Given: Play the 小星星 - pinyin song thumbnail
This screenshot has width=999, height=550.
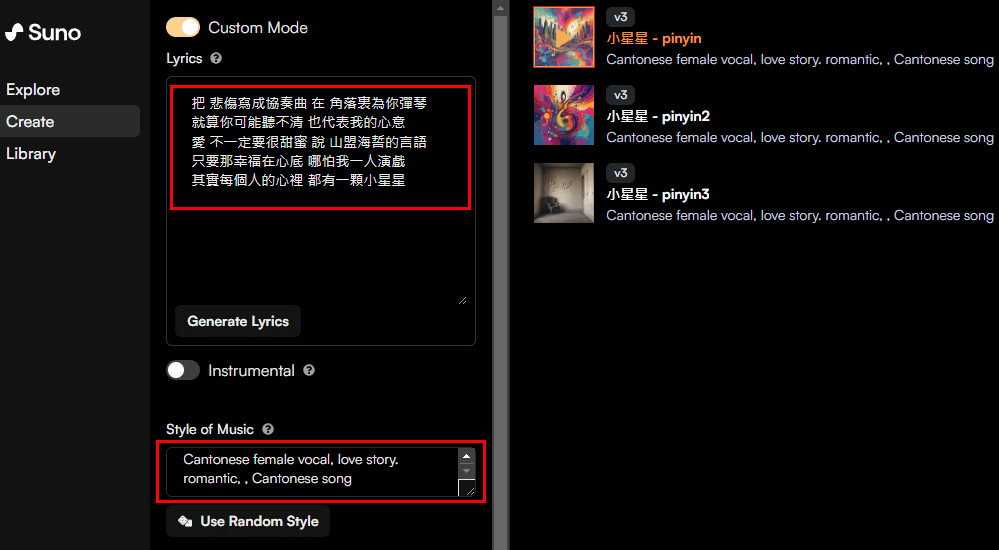Looking at the screenshot, I should click(564, 37).
